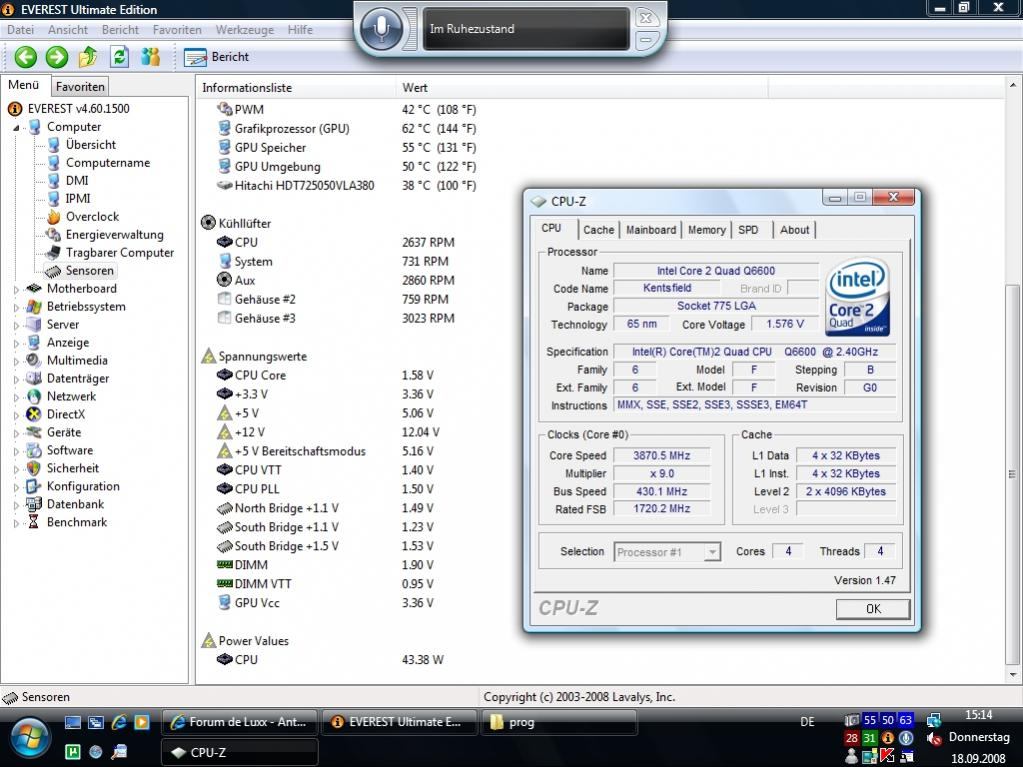Click the refresh toolbar icon

pyautogui.click(x=119, y=57)
